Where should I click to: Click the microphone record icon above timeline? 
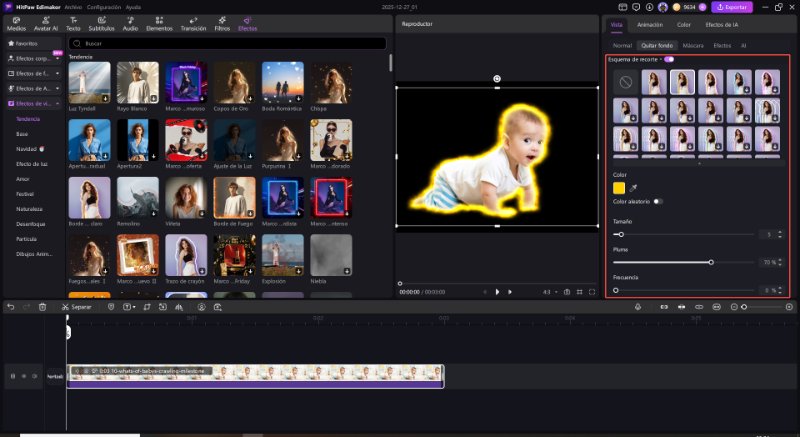tap(638, 307)
